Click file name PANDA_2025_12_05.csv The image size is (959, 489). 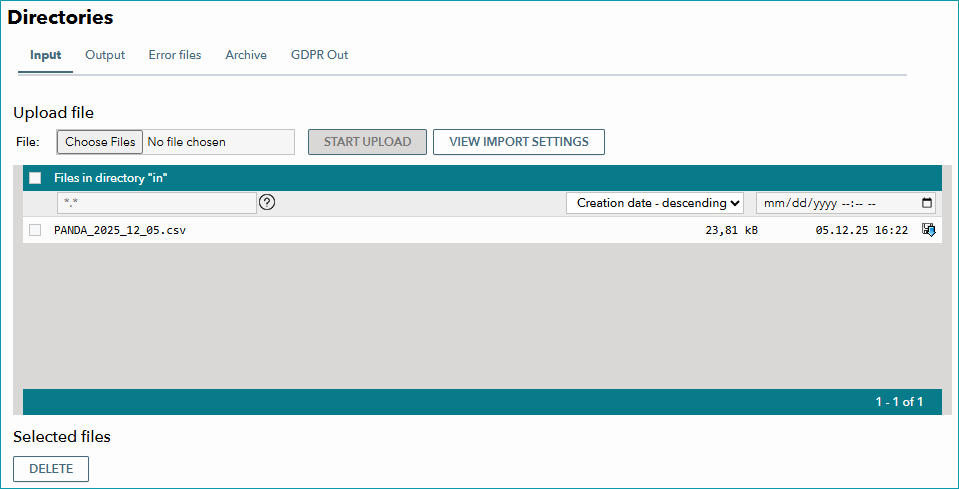[120, 230]
